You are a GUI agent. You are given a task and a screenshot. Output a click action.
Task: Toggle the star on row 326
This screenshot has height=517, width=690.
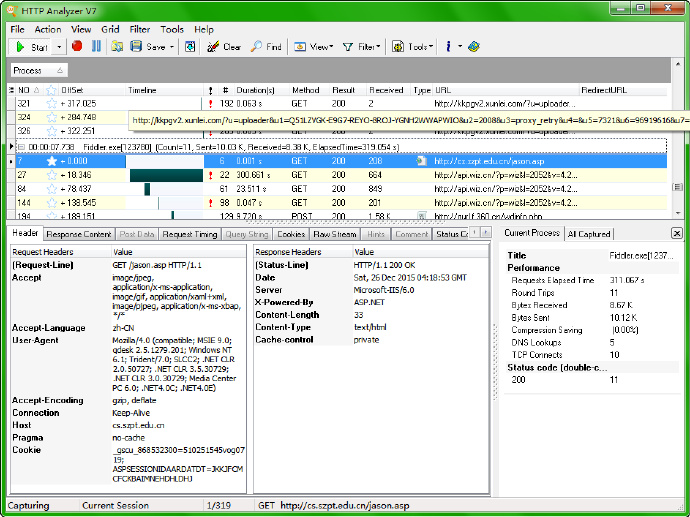(52, 131)
